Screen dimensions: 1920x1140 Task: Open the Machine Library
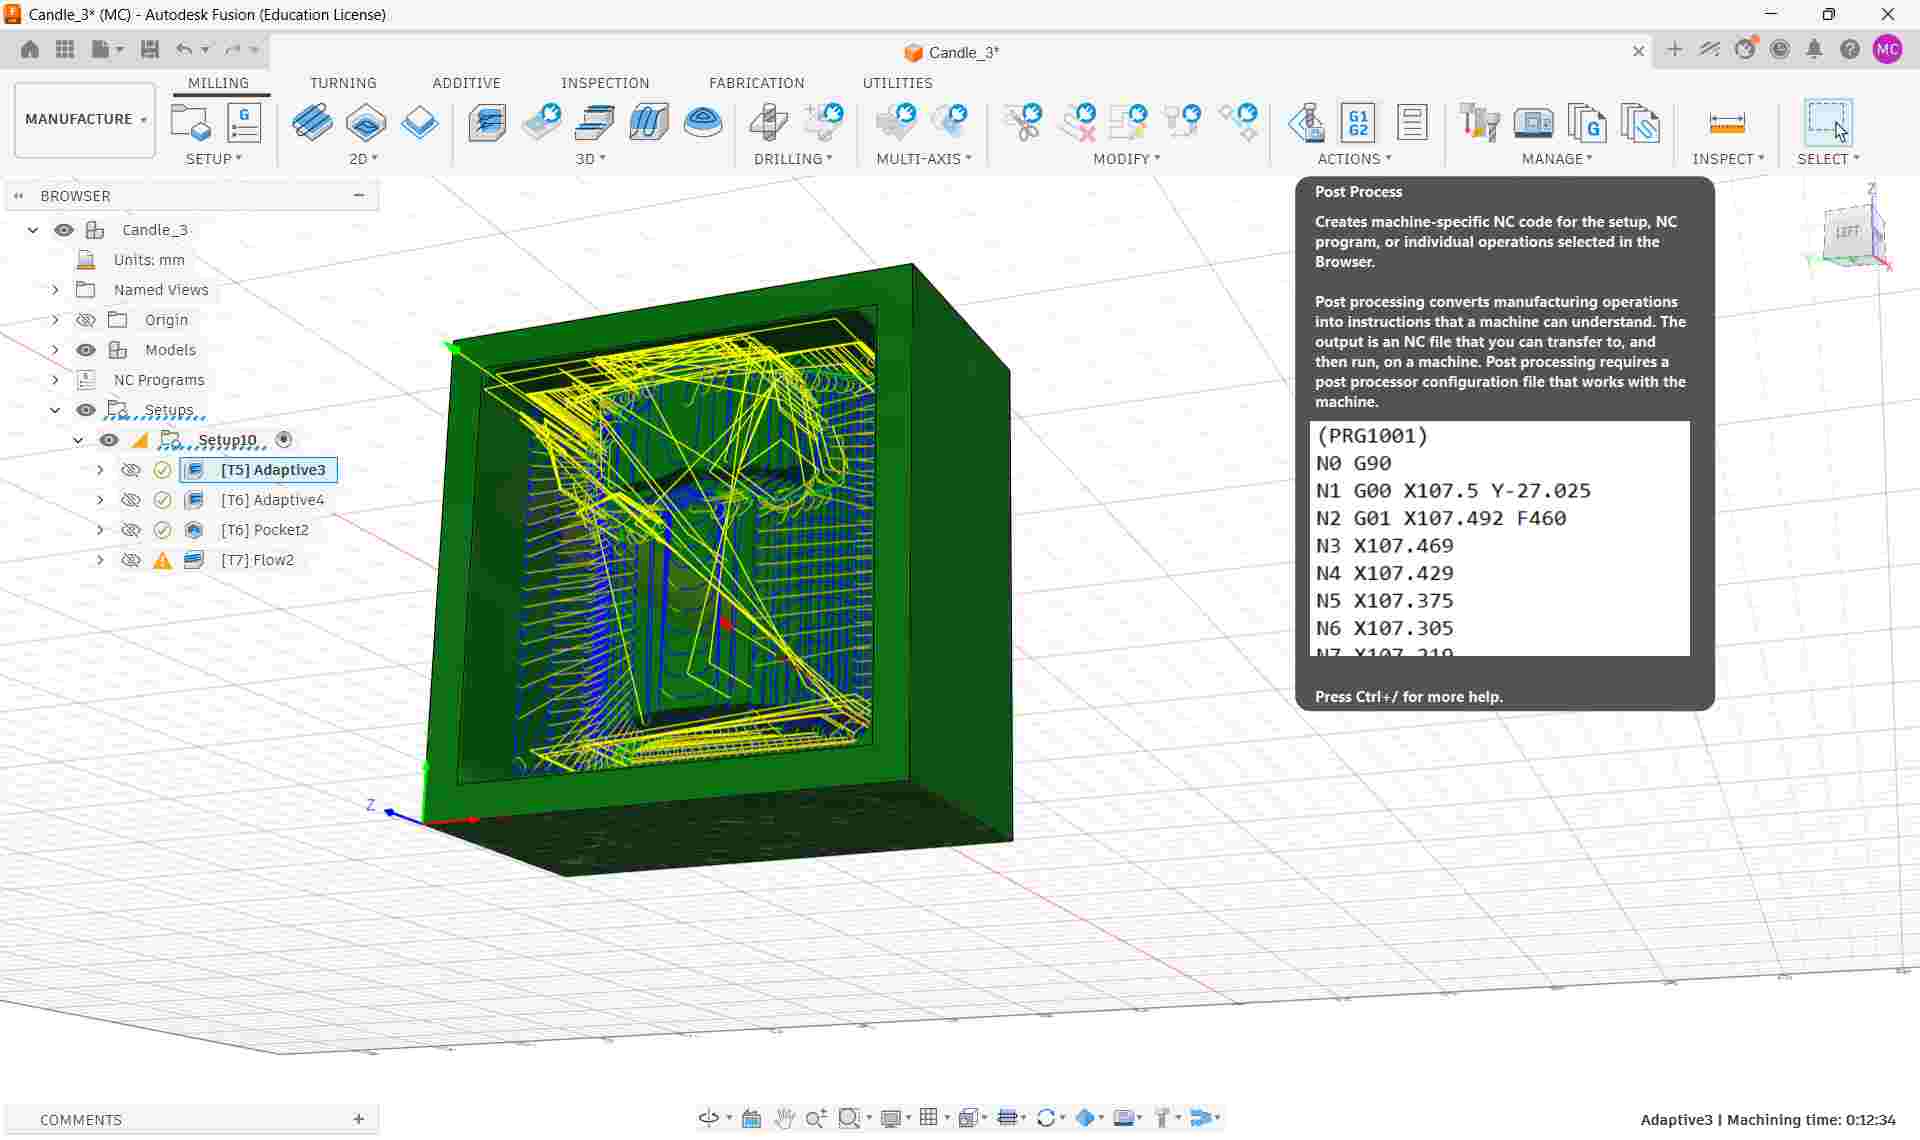[x=1533, y=123]
